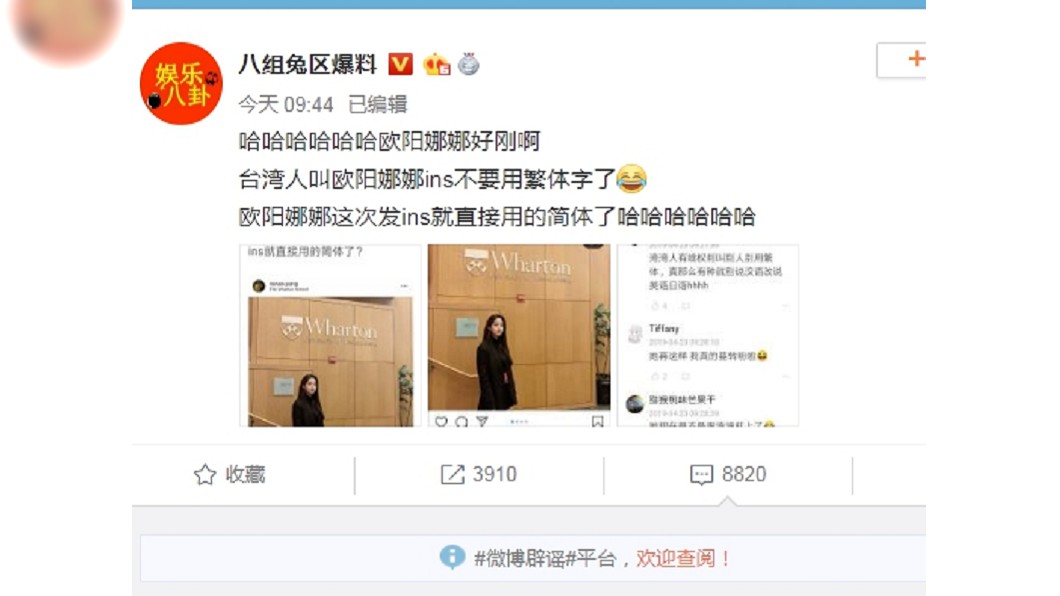
Task: Click the orange V verified badge
Action: coord(400,64)
